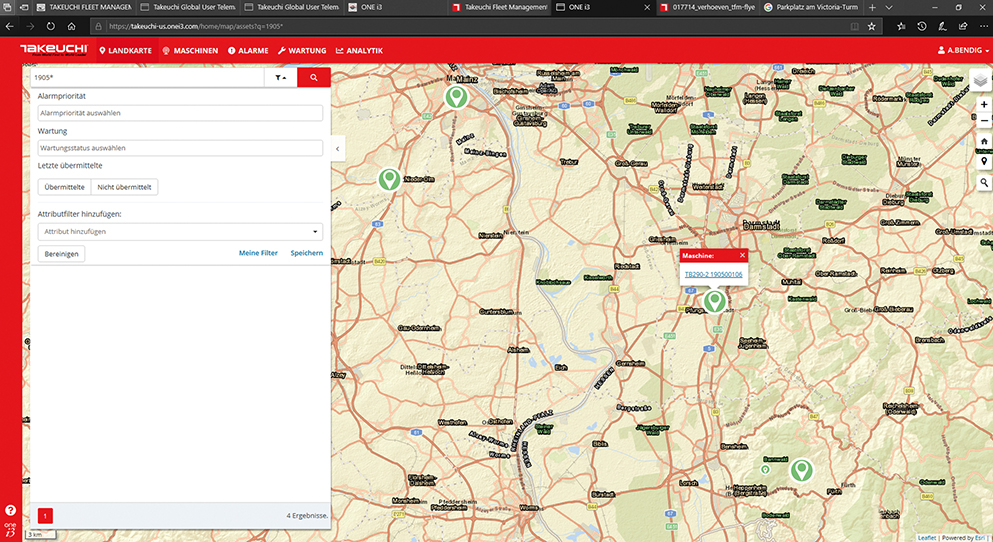The image size is (993, 542).
Task: Toggle the Übermittelte filter
Action: (x=64, y=187)
